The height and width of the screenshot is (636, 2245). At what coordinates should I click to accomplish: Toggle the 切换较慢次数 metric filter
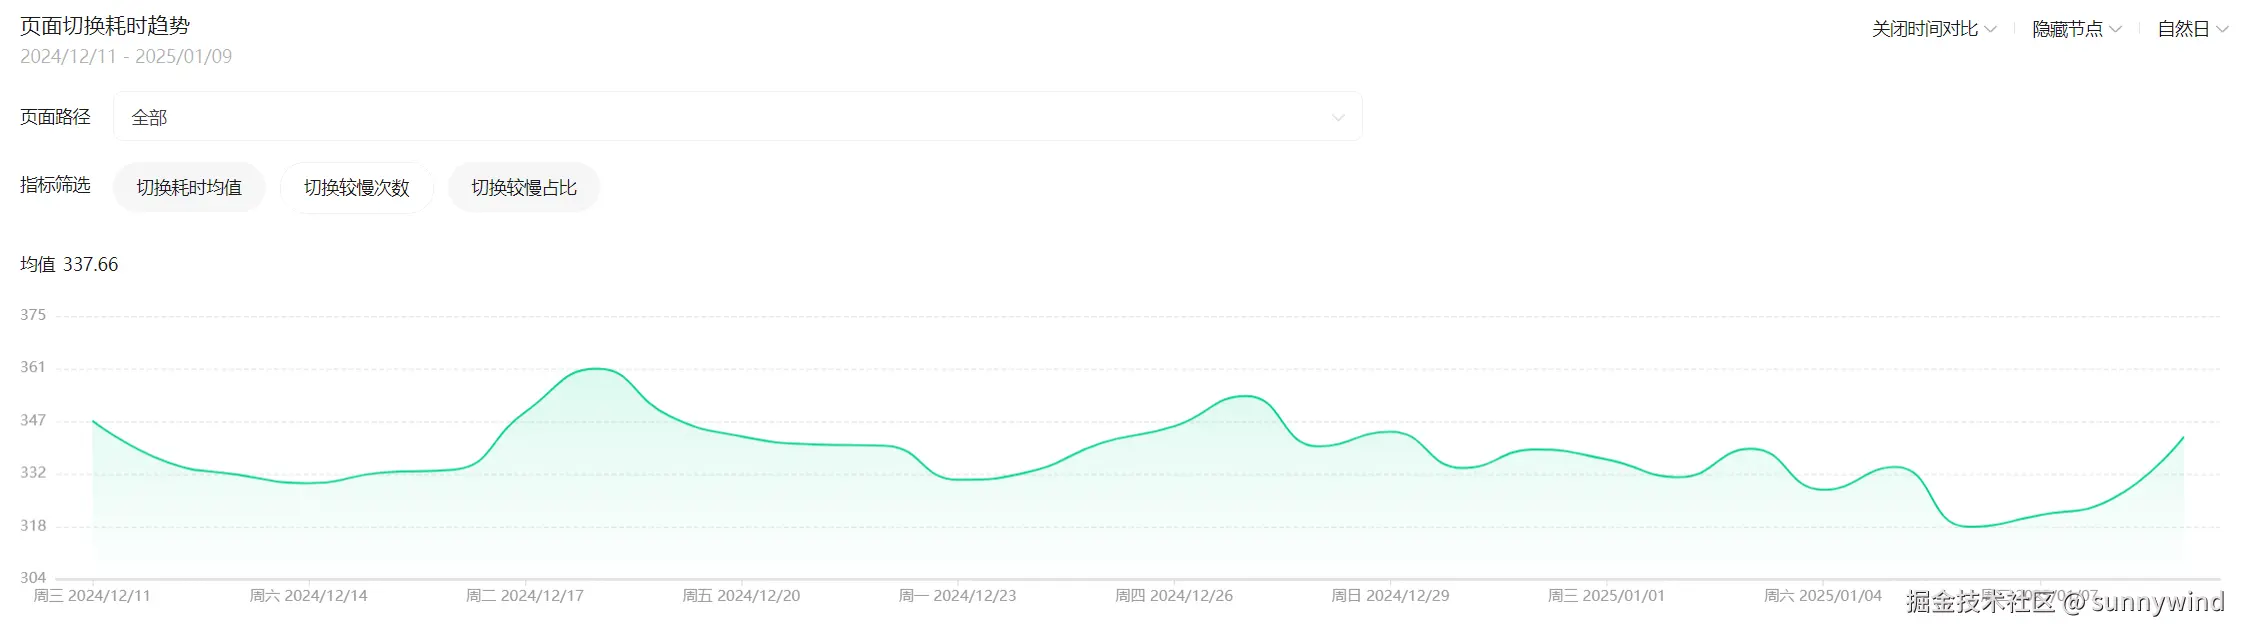[x=357, y=188]
